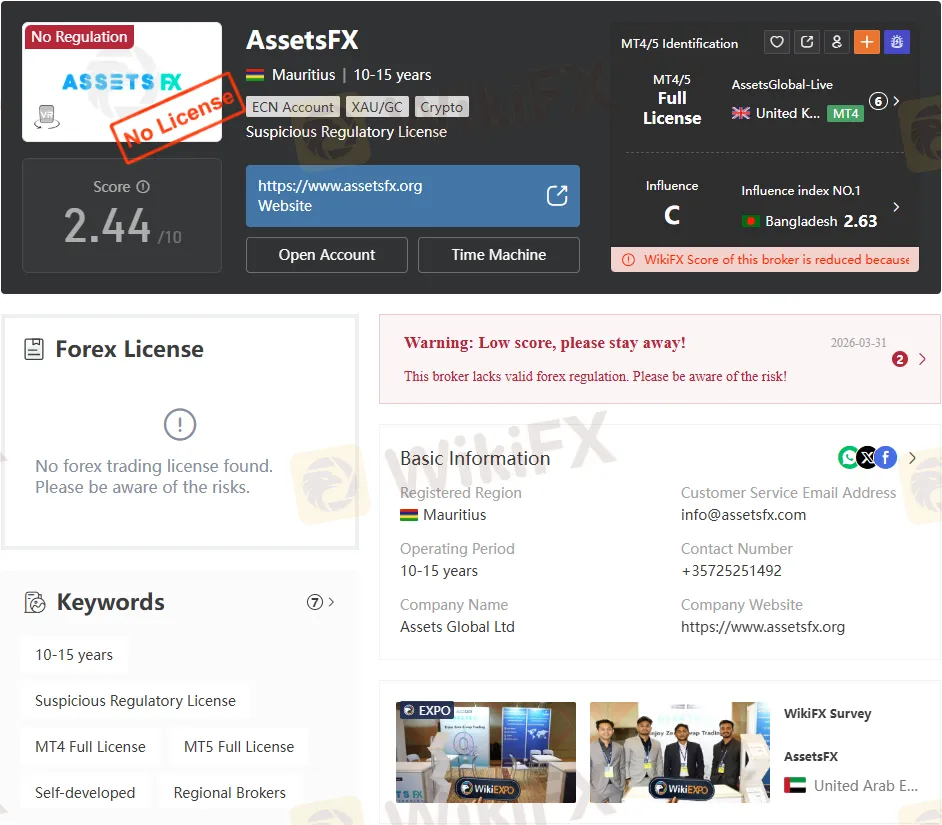Image resolution: width=942 pixels, height=825 pixels.
Task: Click the 2.44 score value
Action: coord(107,226)
